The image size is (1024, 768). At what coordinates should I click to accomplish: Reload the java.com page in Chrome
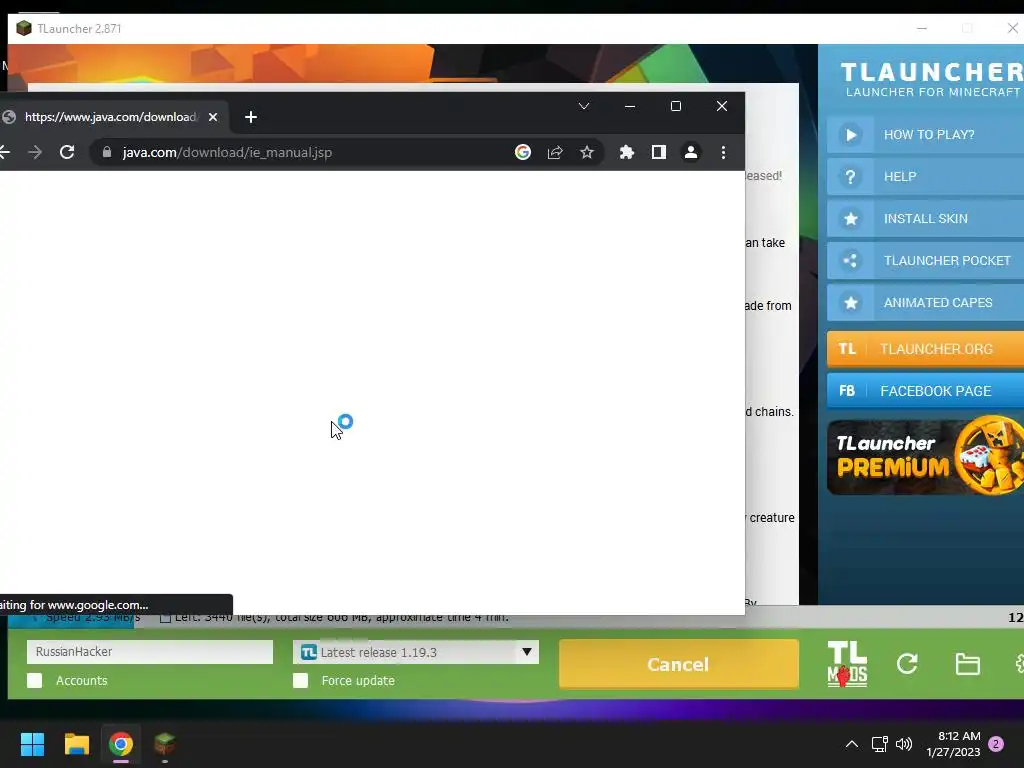(x=67, y=152)
